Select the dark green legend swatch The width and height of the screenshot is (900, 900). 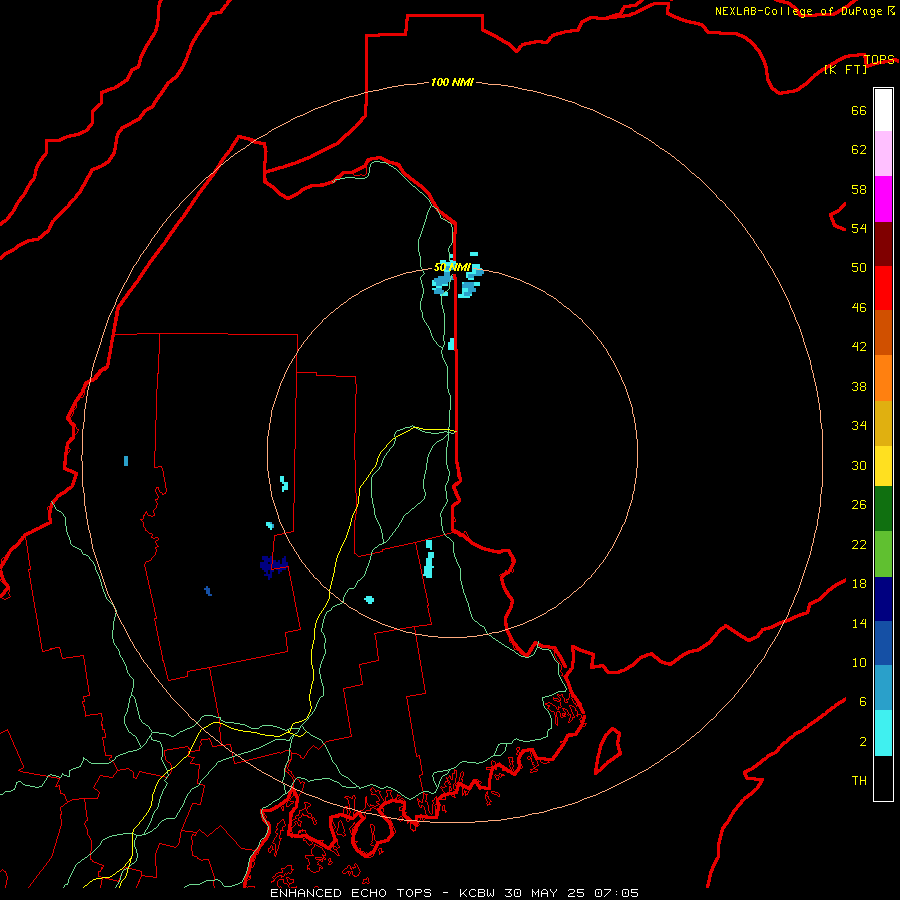883,509
